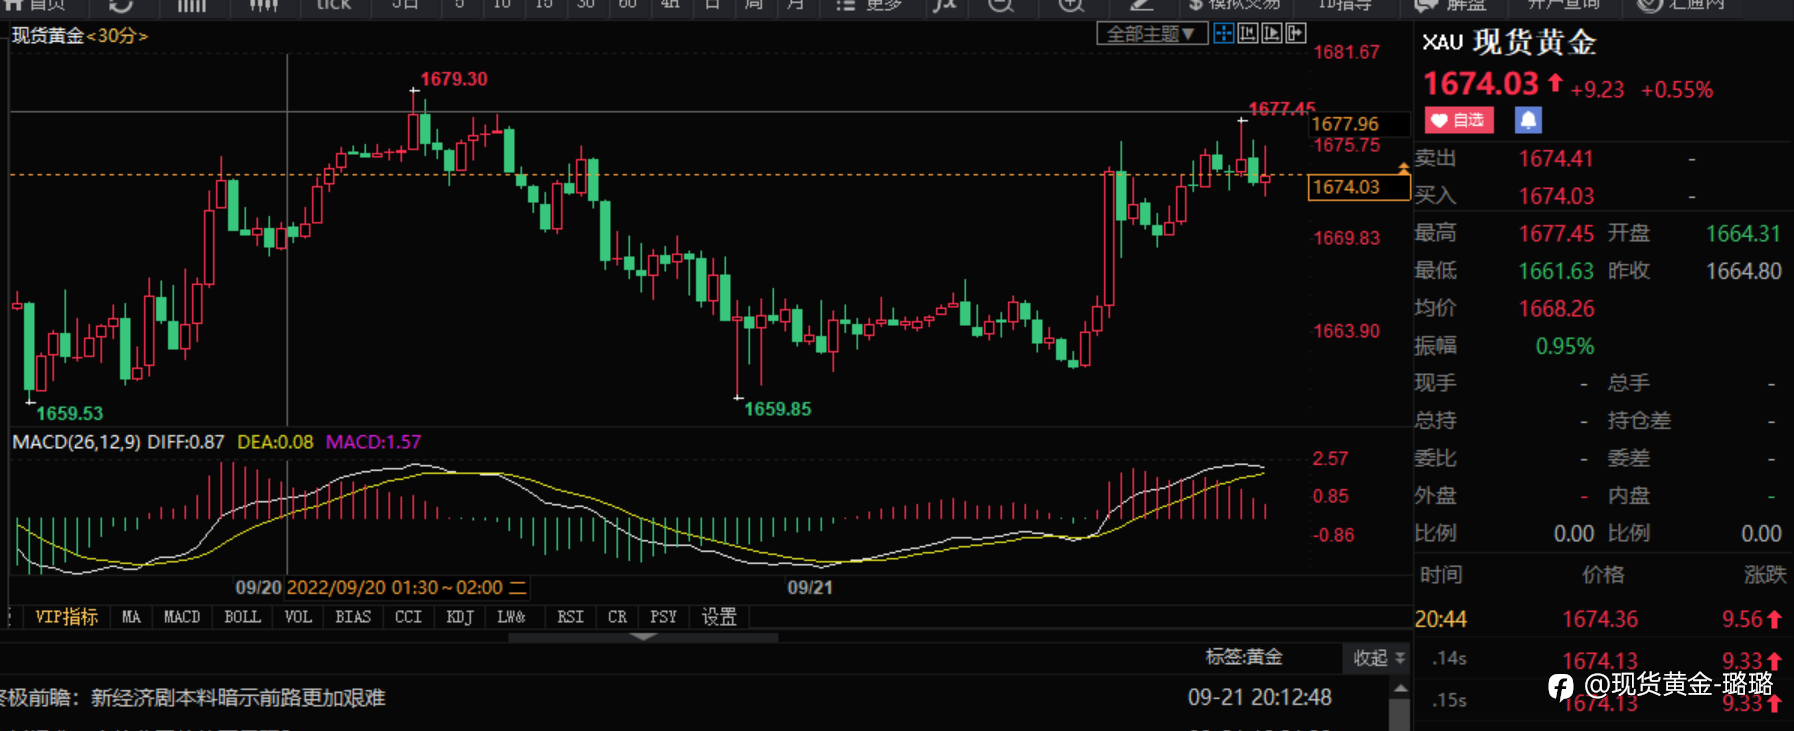Click the 均价 value 1668.26
Image resolution: width=1794 pixels, height=731 pixels.
coord(1556,309)
